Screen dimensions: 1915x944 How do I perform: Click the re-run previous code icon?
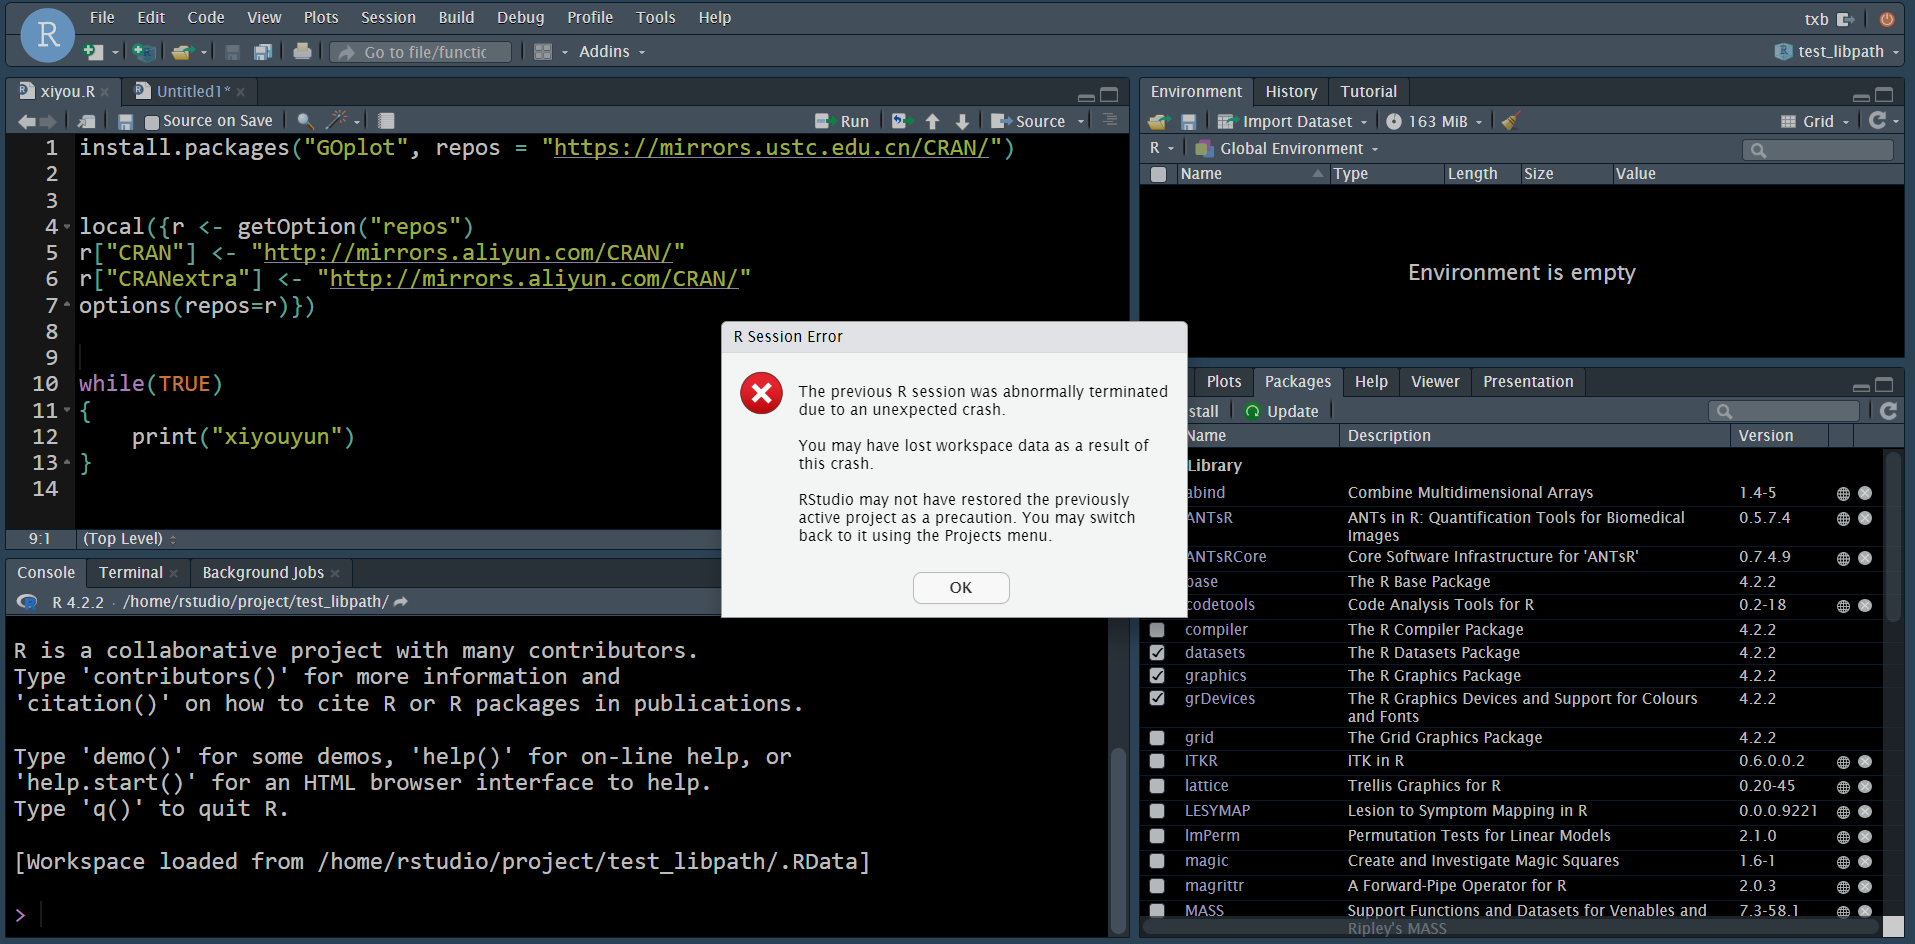coord(901,121)
